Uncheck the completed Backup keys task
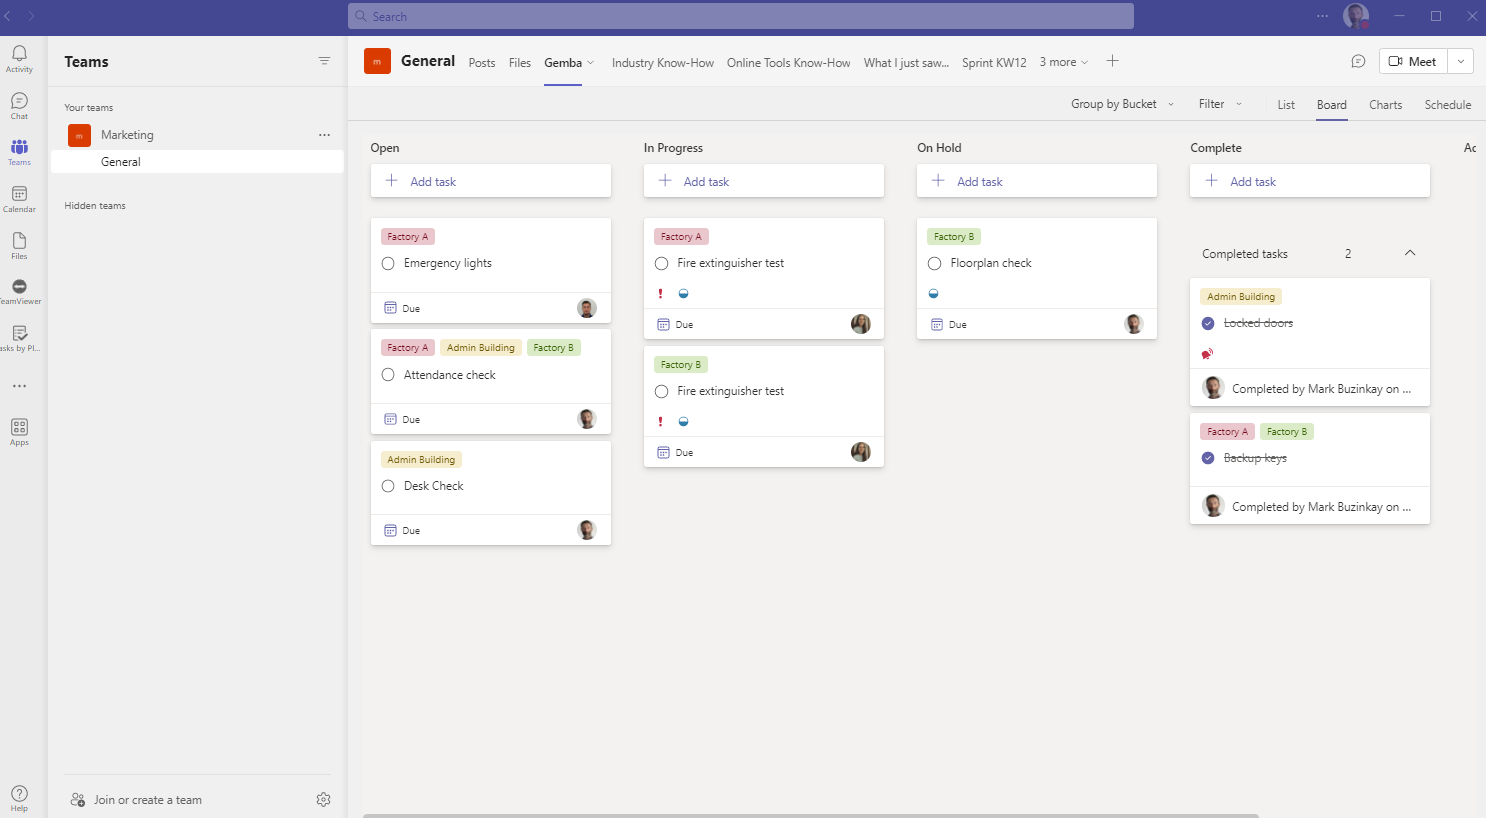This screenshot has height=818, width=1486. (1208, 458)
